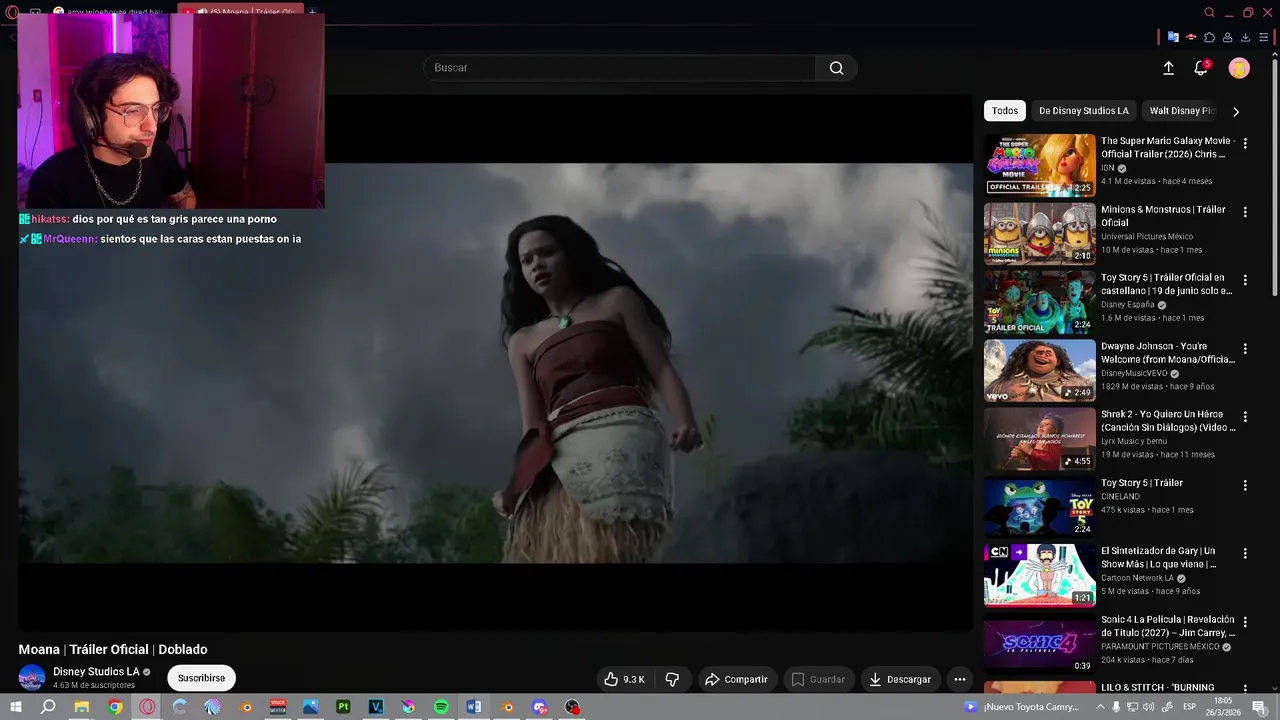Dislike the Moana trailer

[x=672, y=679]
